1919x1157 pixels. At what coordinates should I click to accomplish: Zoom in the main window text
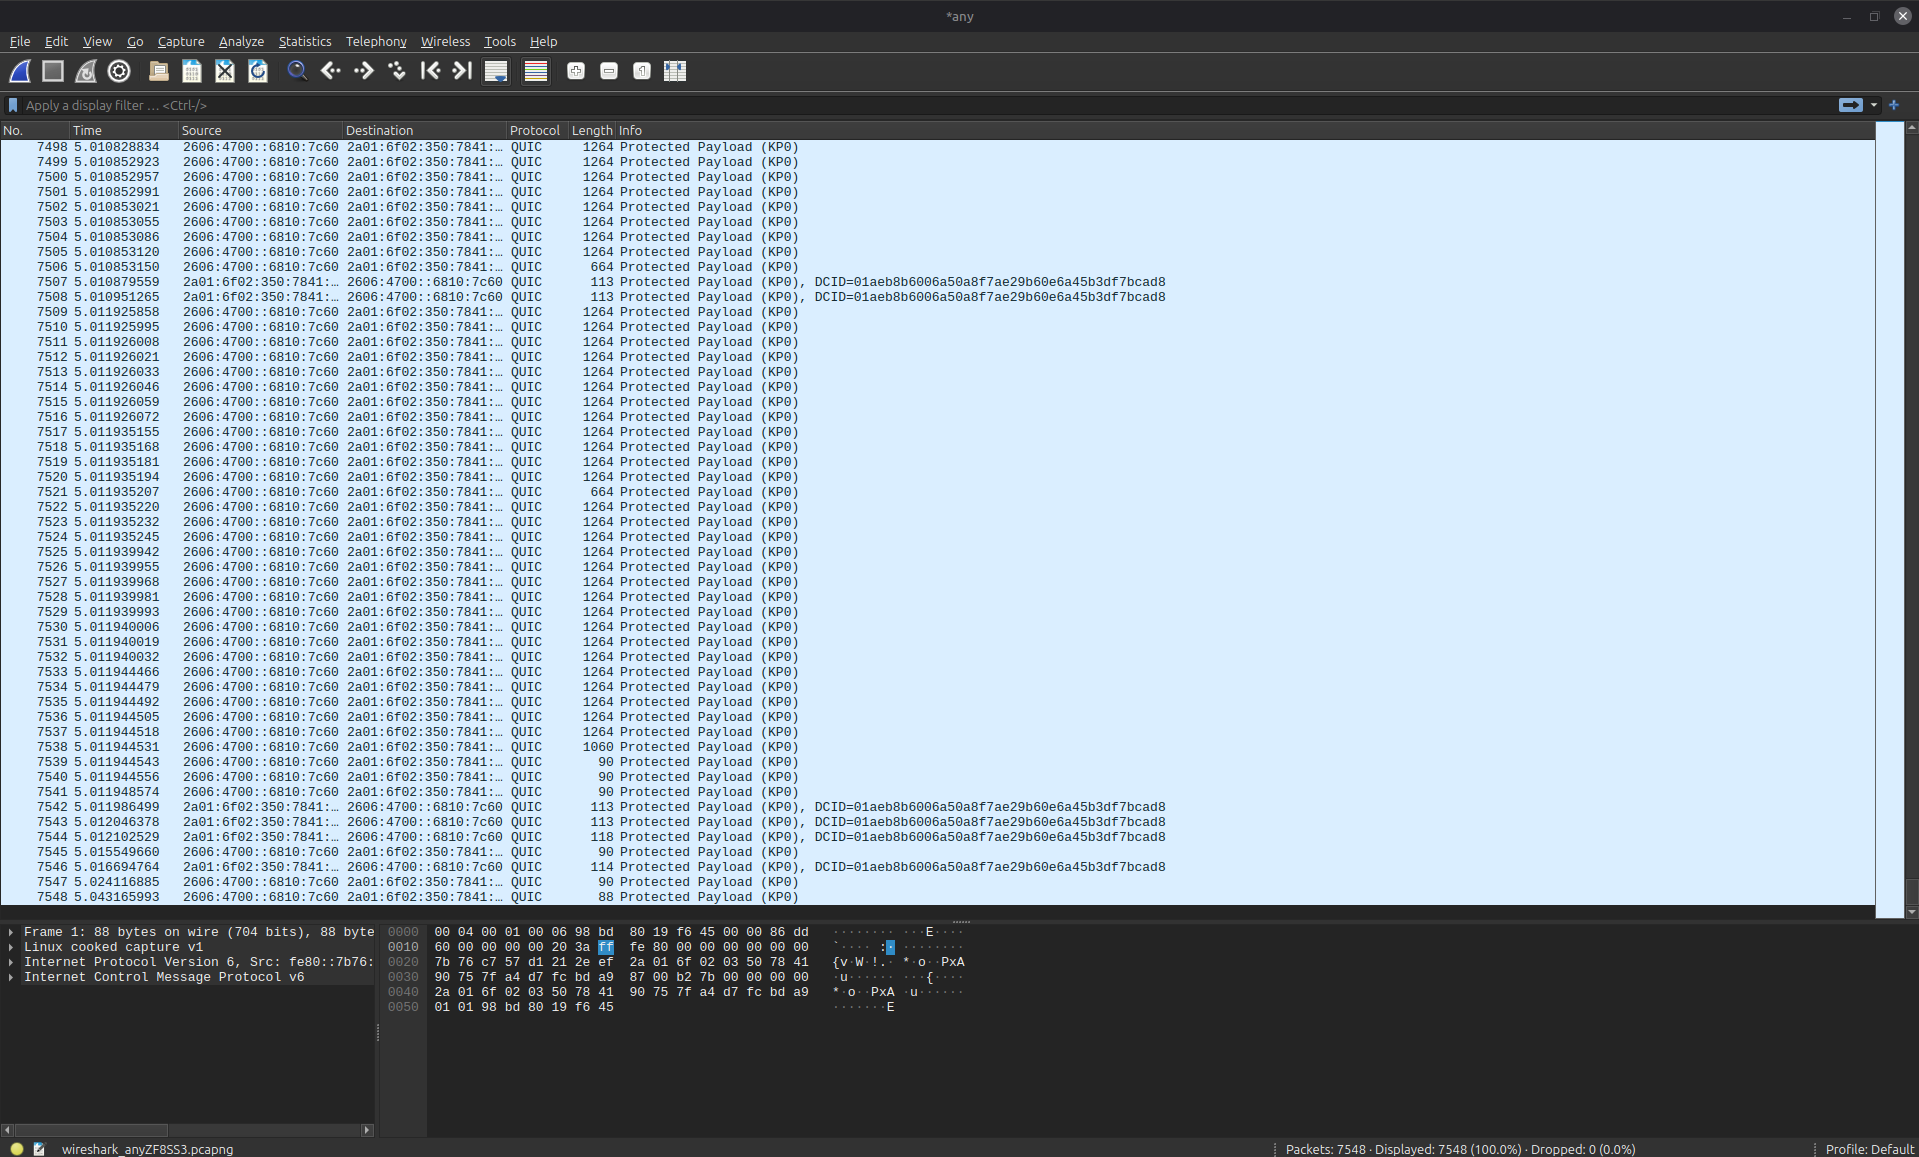click(576, 71)
